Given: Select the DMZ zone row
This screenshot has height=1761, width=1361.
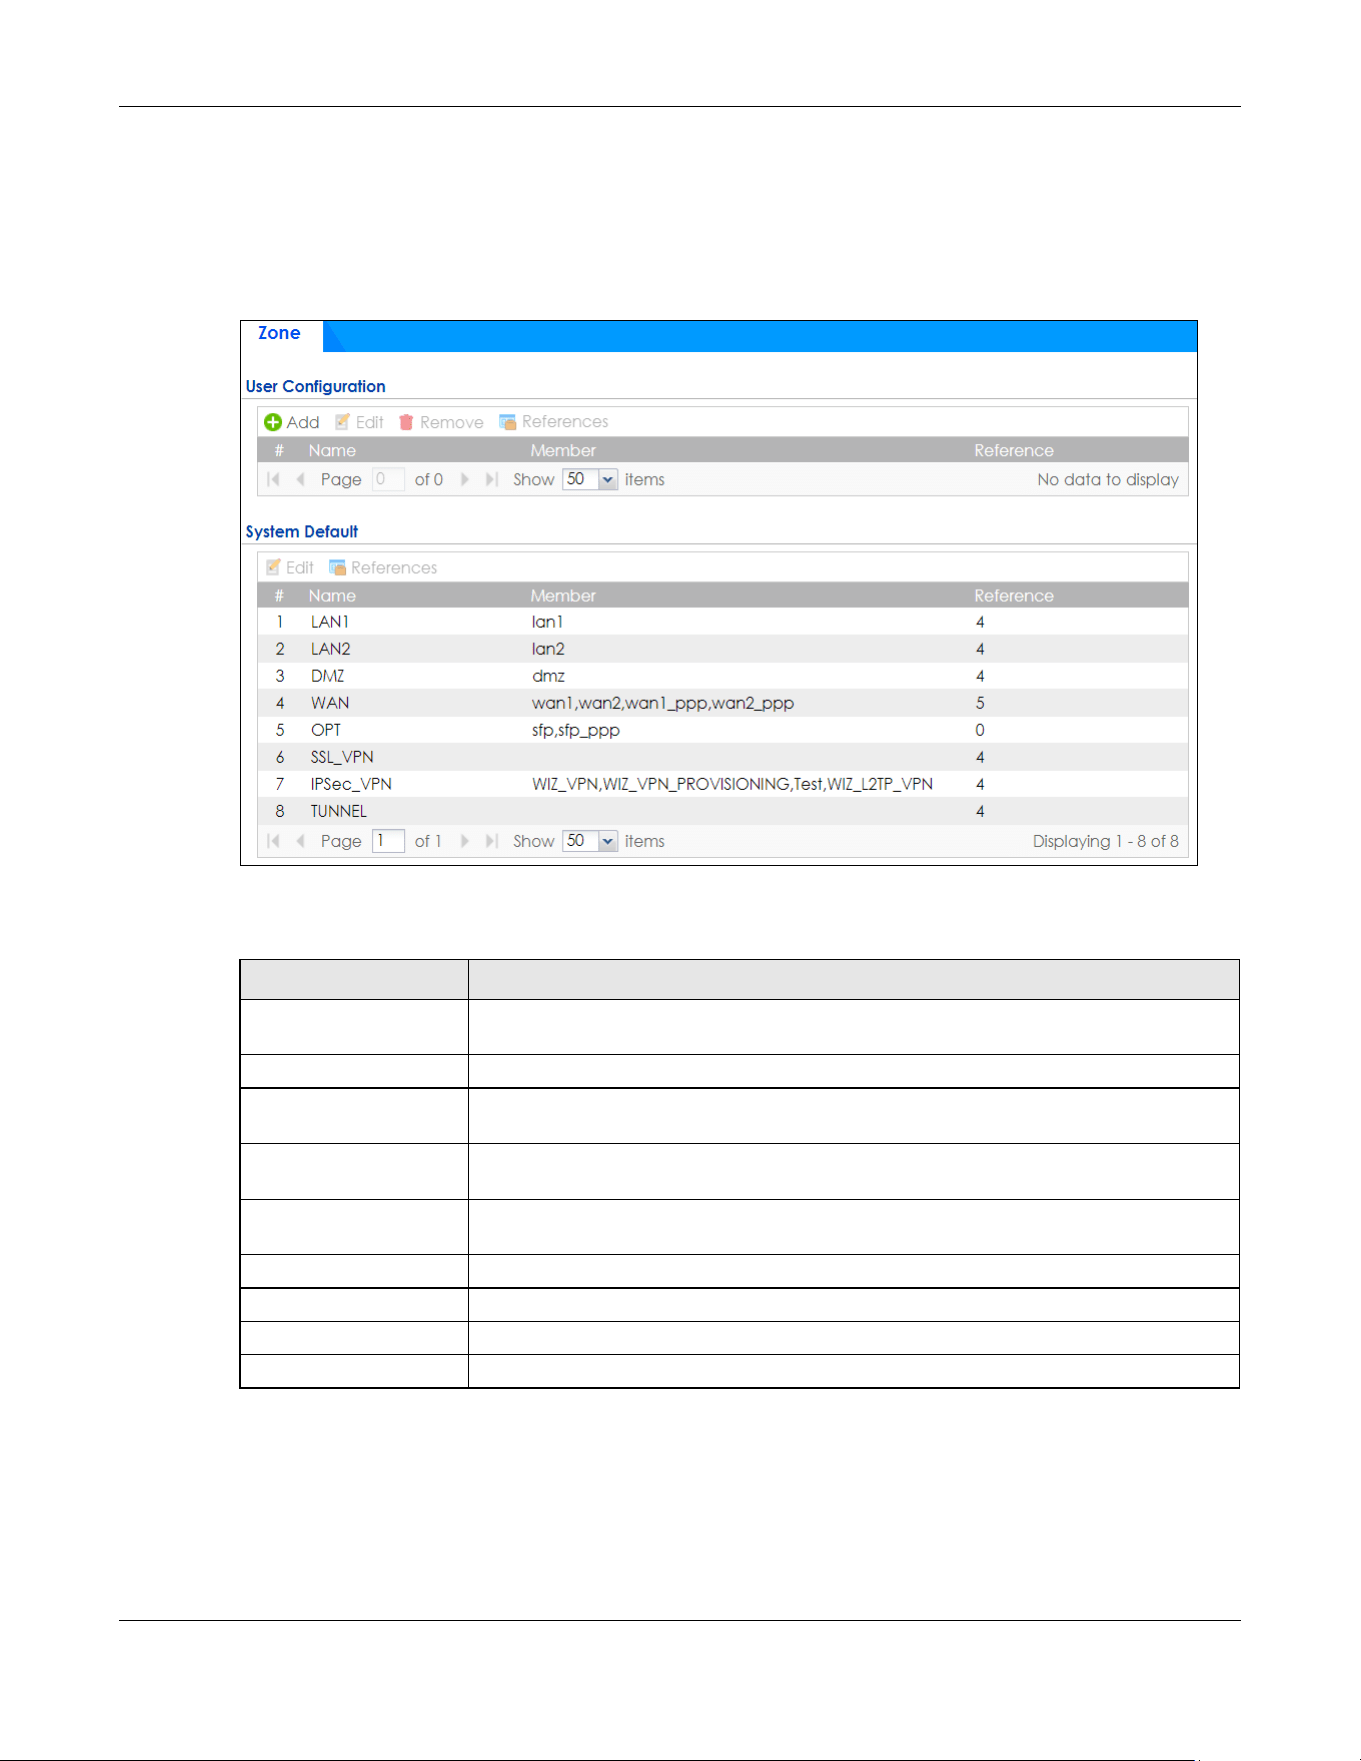Looking at the screenshot, I should tap(723, 676).
